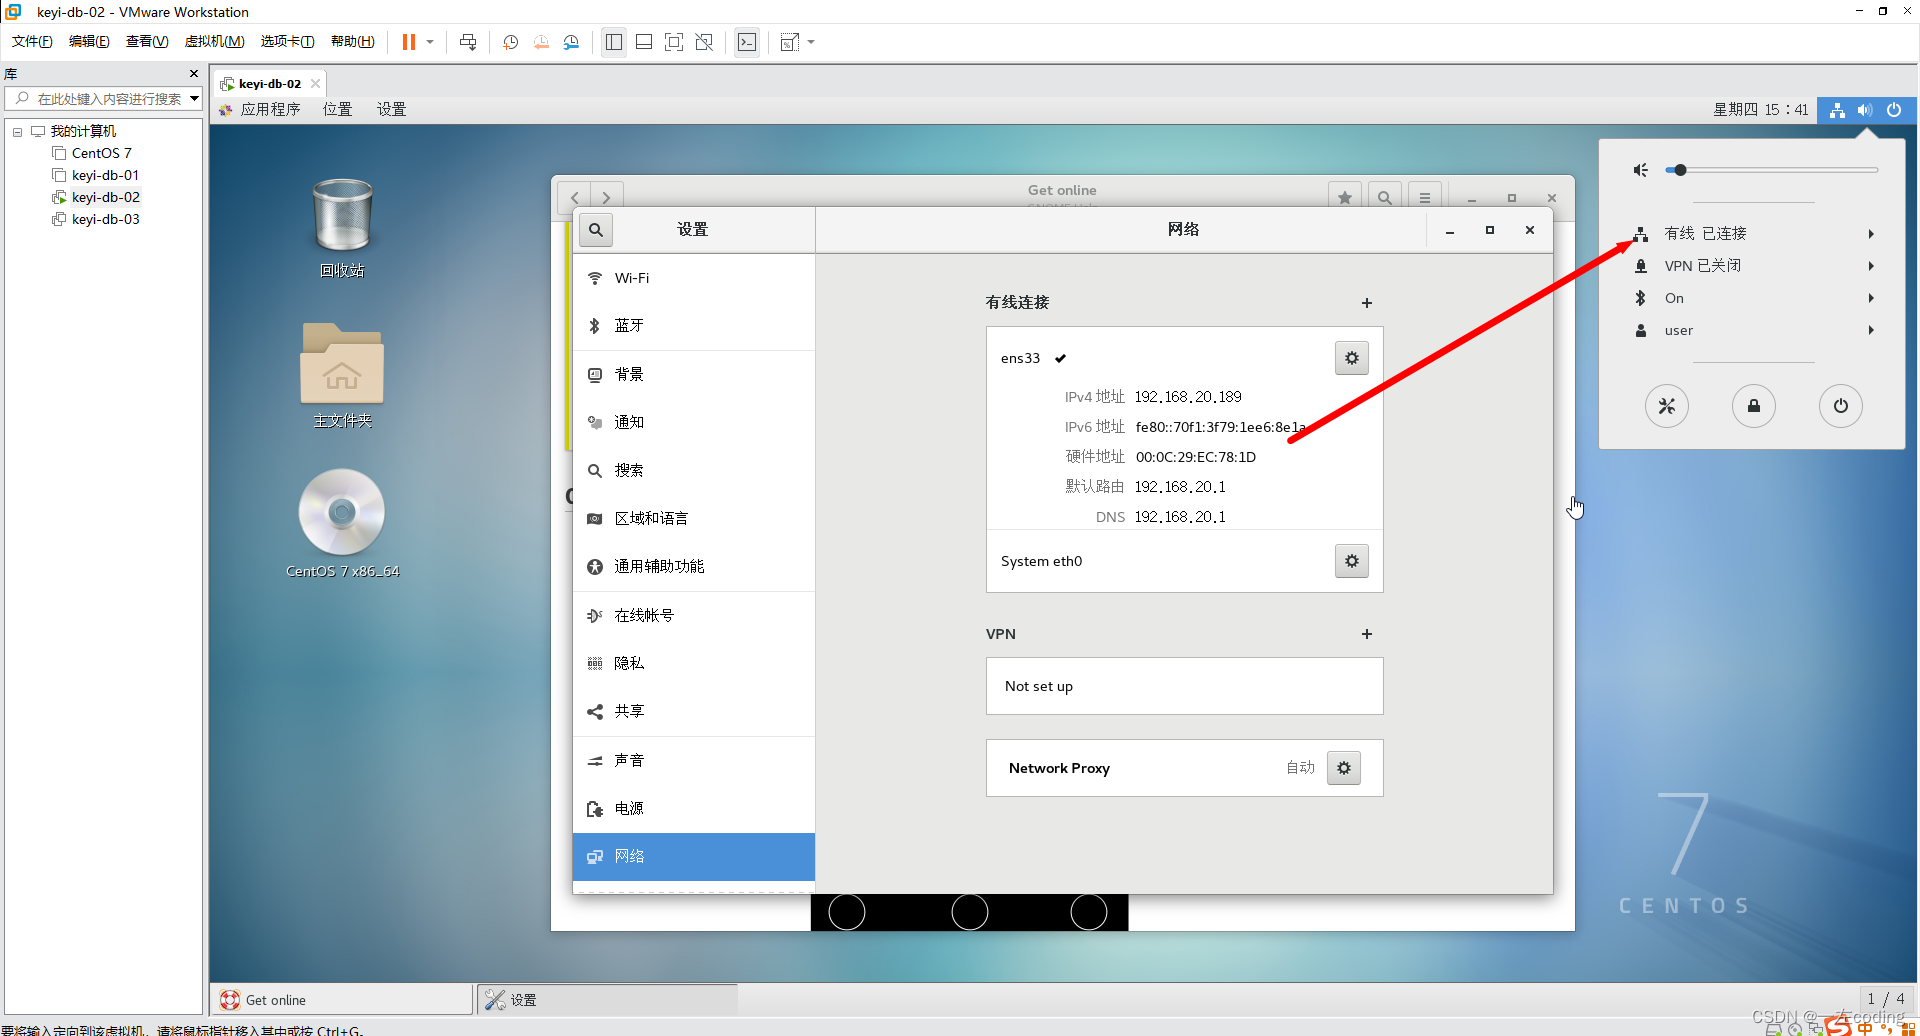Open Network Proxy settings gear
The image size is (1920, 1036).
(x=1344, y=768)
